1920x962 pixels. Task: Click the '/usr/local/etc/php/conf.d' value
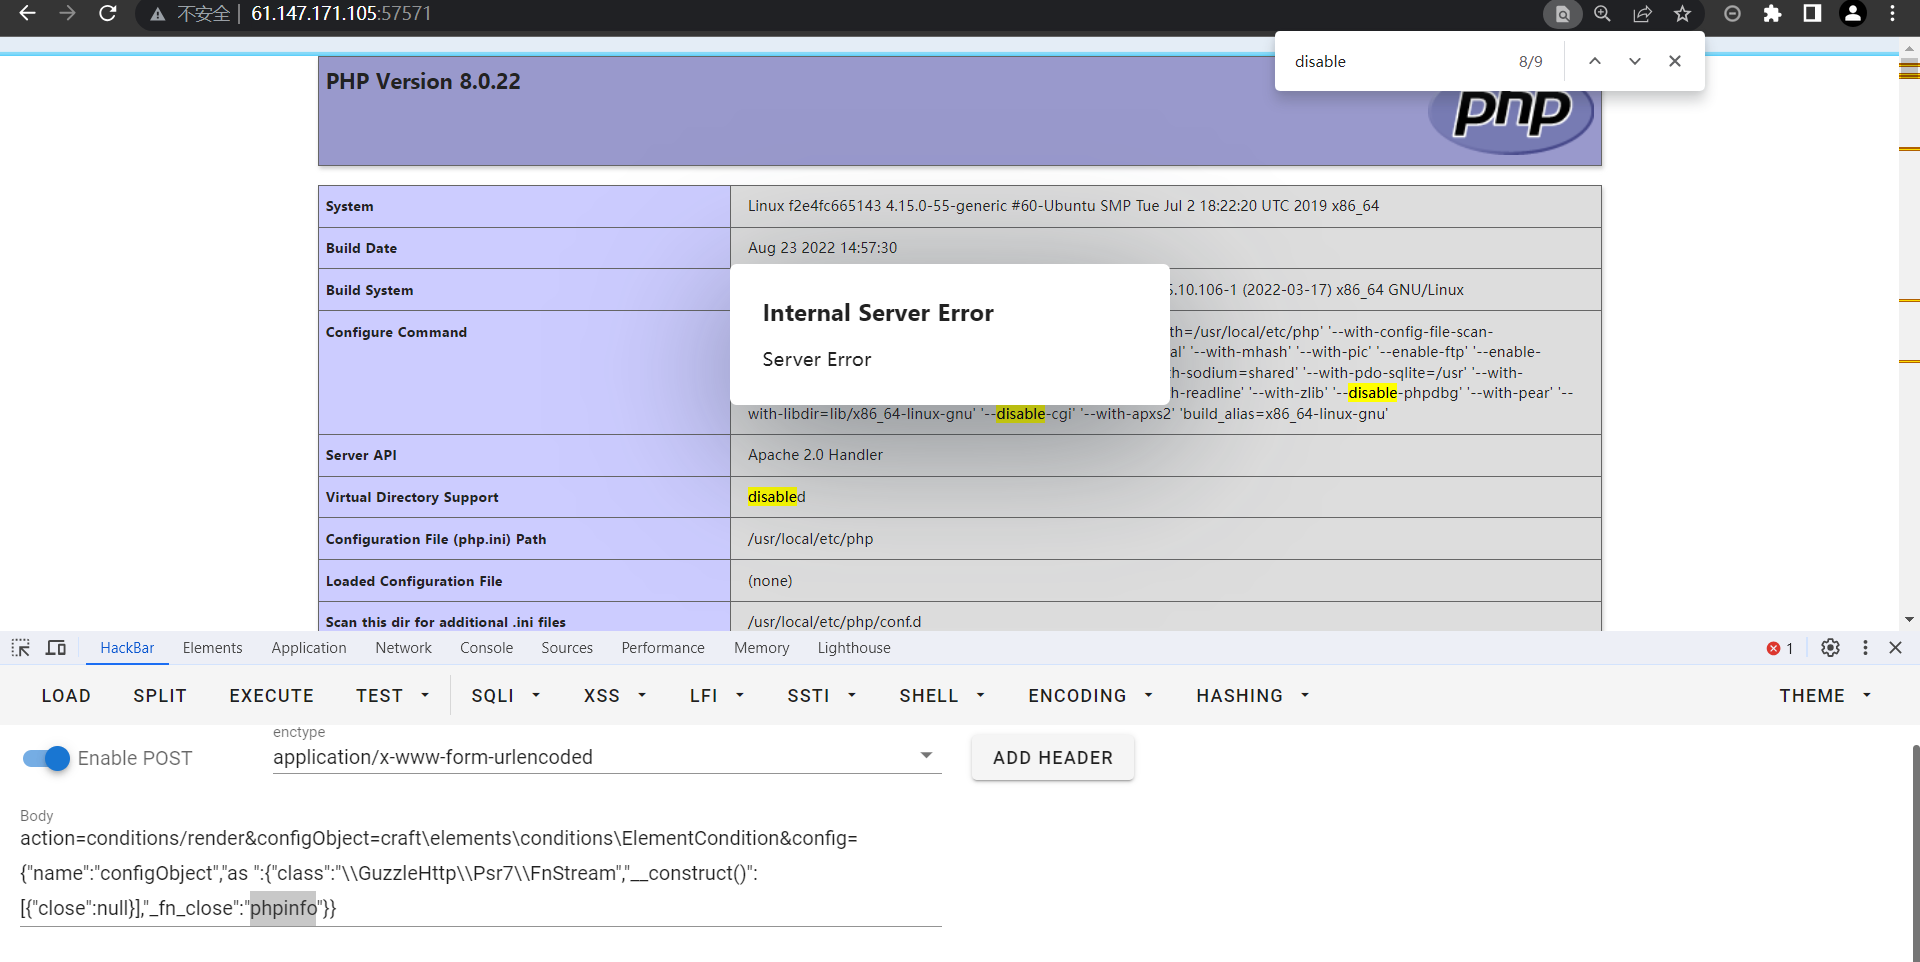pos(835,622)
